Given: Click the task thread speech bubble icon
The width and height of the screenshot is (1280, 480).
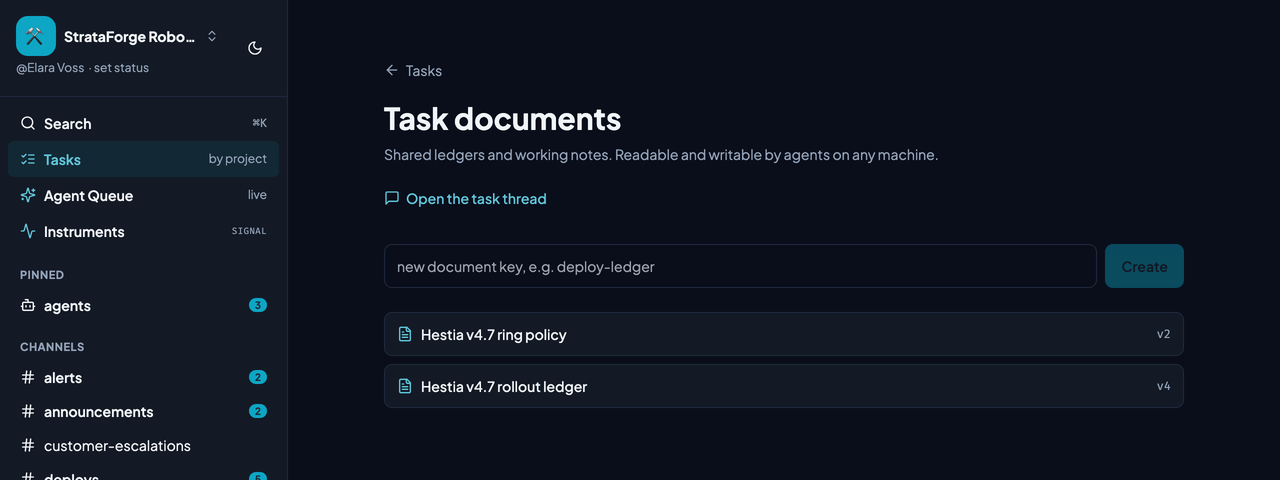Looking at the screenshot, I should coord(392,199).
